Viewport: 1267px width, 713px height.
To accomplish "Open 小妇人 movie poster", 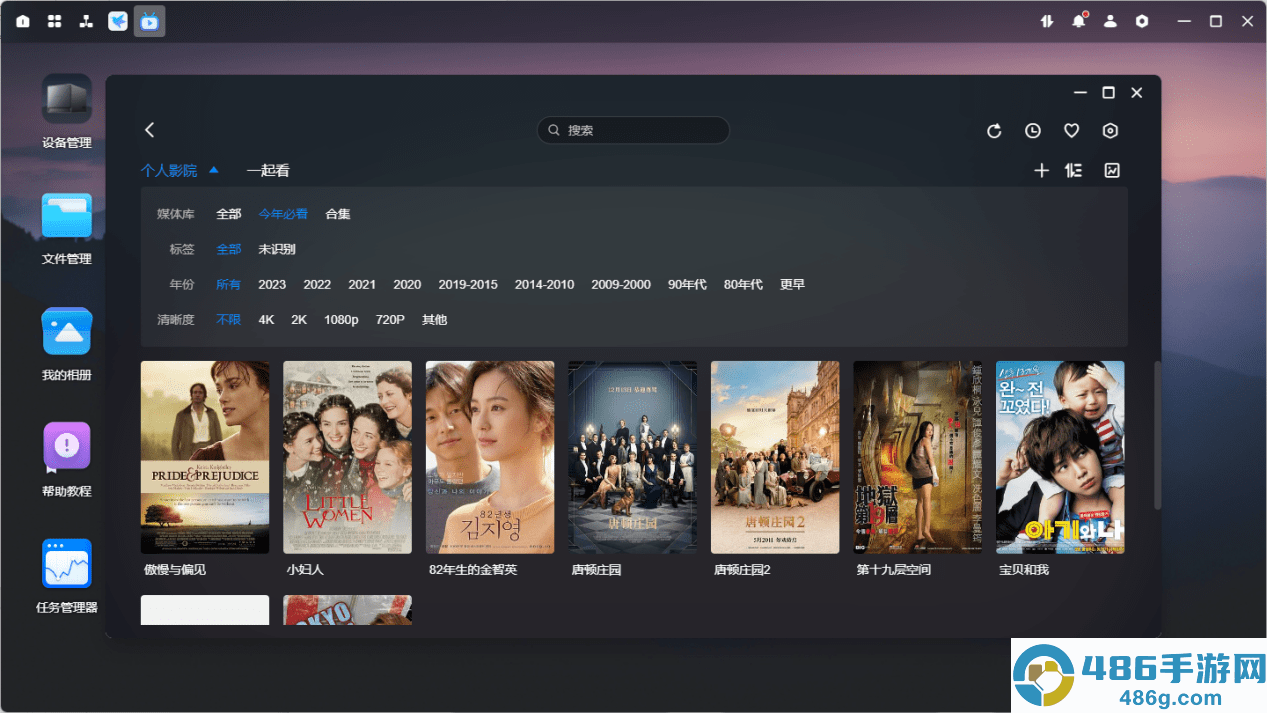I will click(347, 457).
